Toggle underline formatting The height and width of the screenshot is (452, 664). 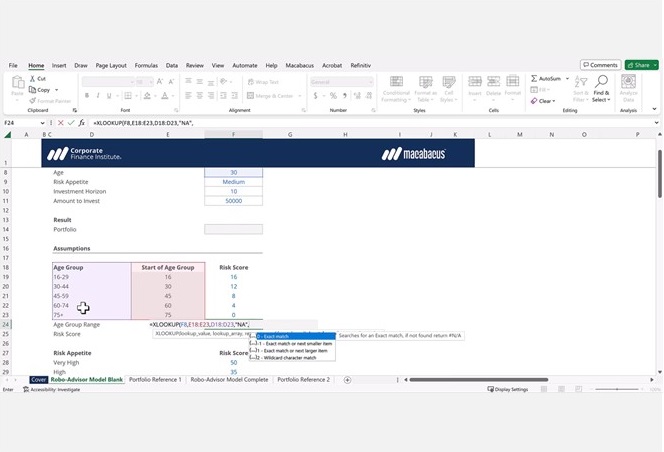109,96
